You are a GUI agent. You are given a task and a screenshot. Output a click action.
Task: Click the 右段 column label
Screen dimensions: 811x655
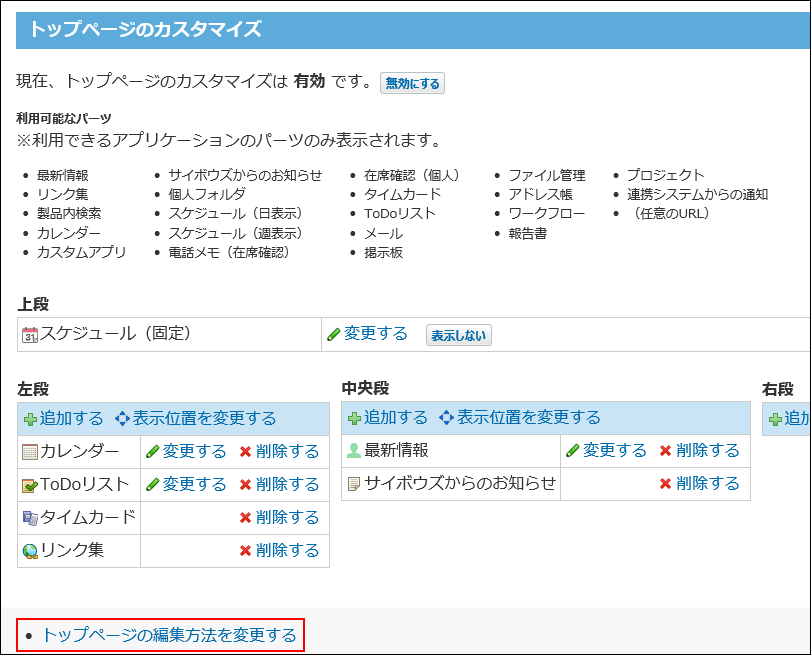tap(777, 389)
